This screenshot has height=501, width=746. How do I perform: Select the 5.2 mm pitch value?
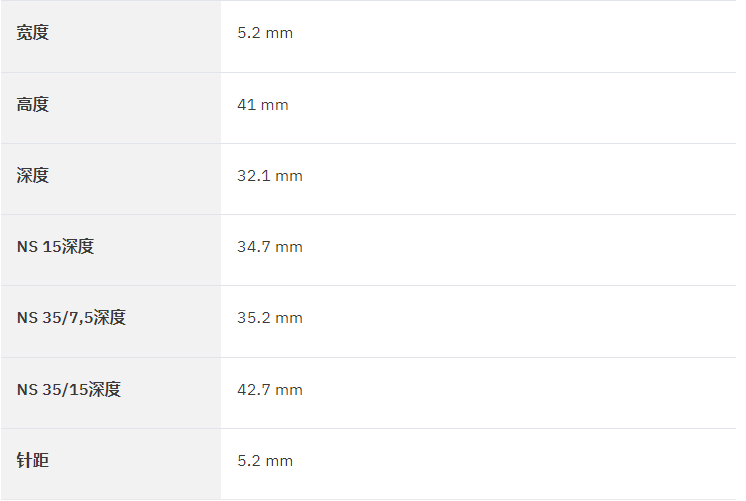265,461
